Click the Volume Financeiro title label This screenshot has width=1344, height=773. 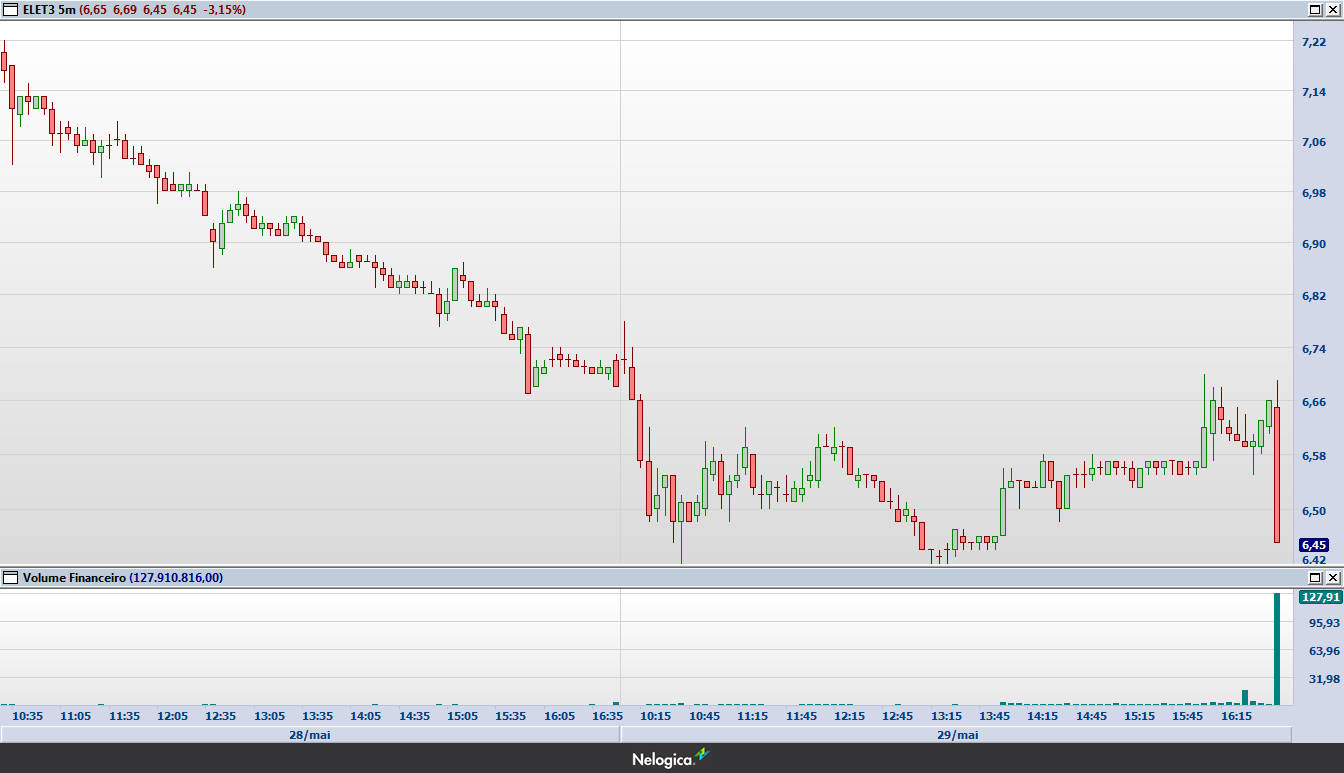(x=73, y=577)
